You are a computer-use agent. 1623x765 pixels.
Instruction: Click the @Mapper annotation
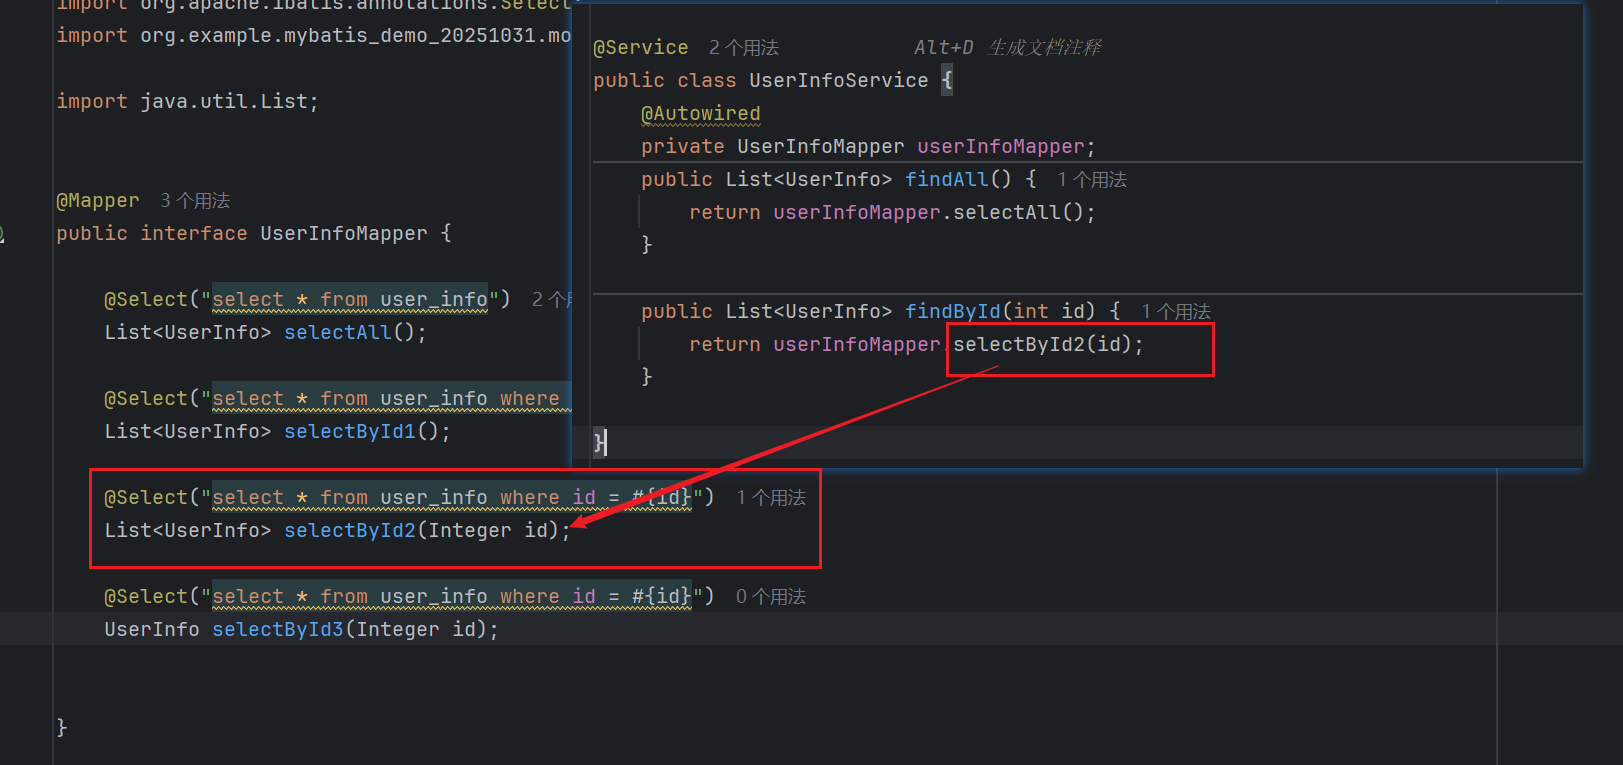click(x=98, y=201)
